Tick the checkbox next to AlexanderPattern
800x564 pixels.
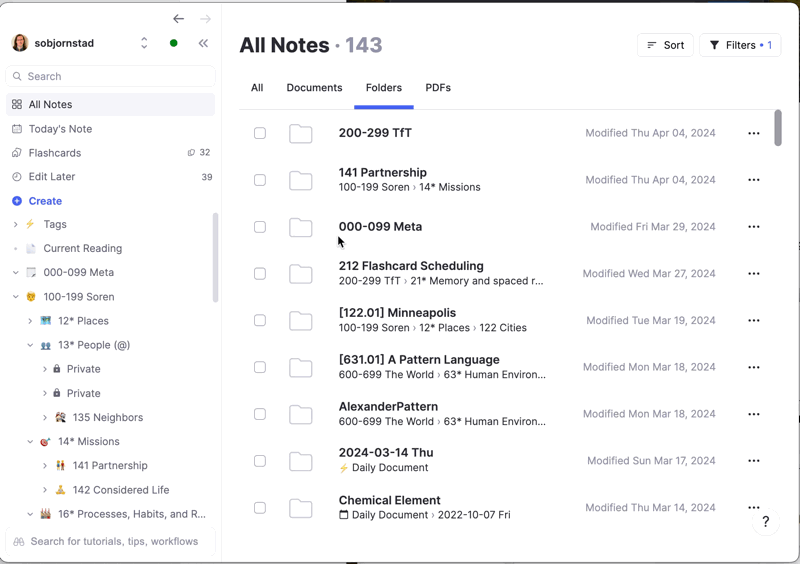pos(260,414)
